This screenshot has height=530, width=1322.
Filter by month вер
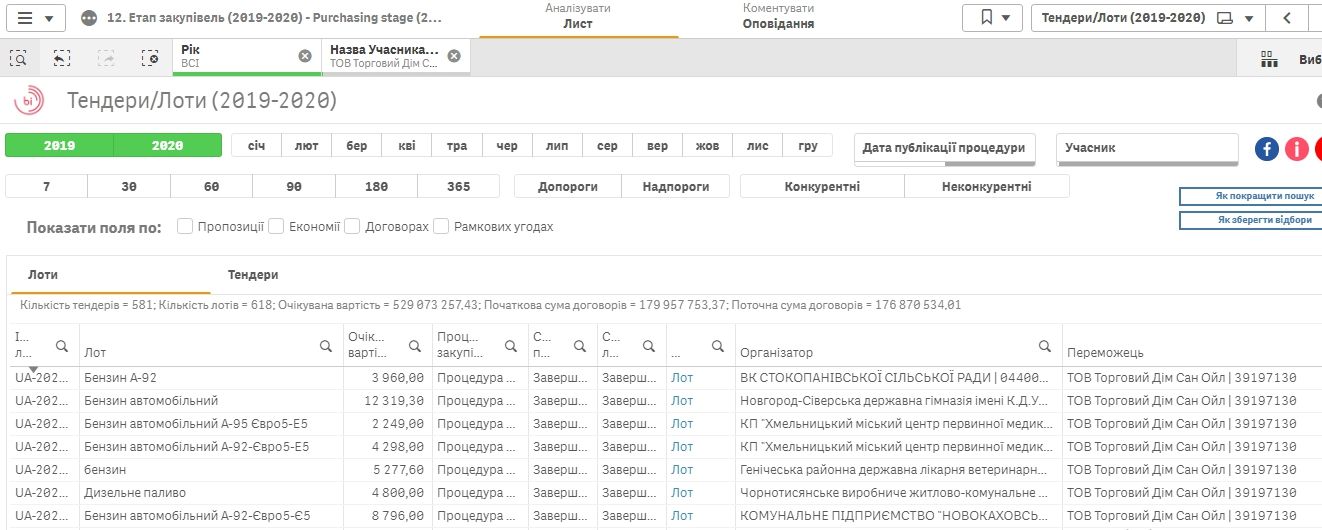point(657,146)
